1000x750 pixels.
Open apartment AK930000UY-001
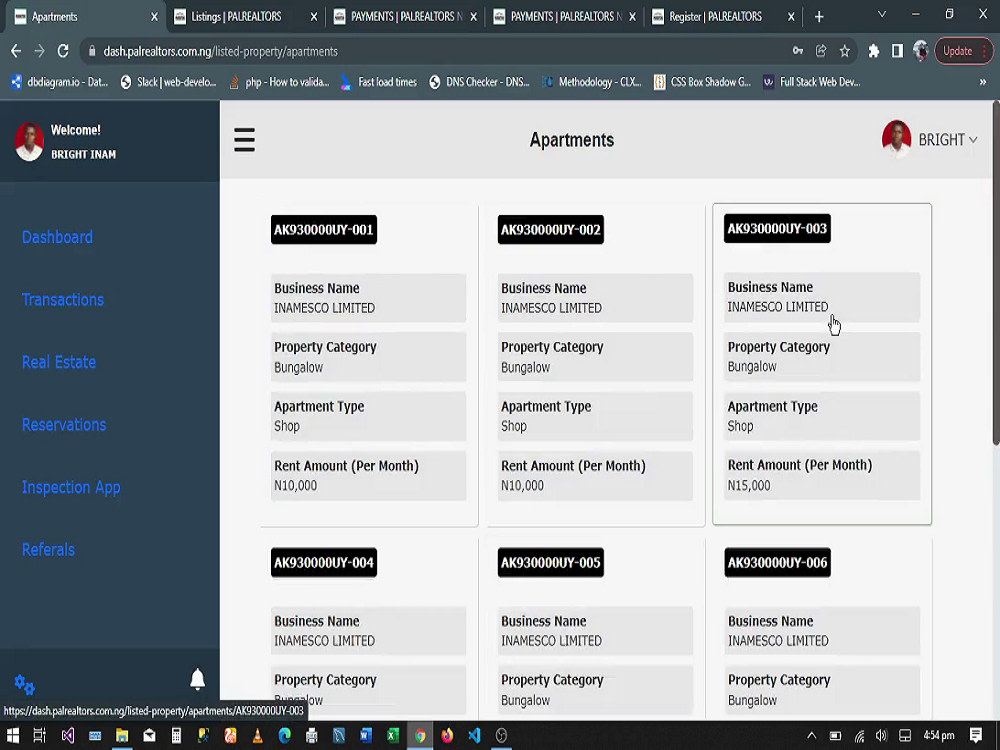(324, 230)
